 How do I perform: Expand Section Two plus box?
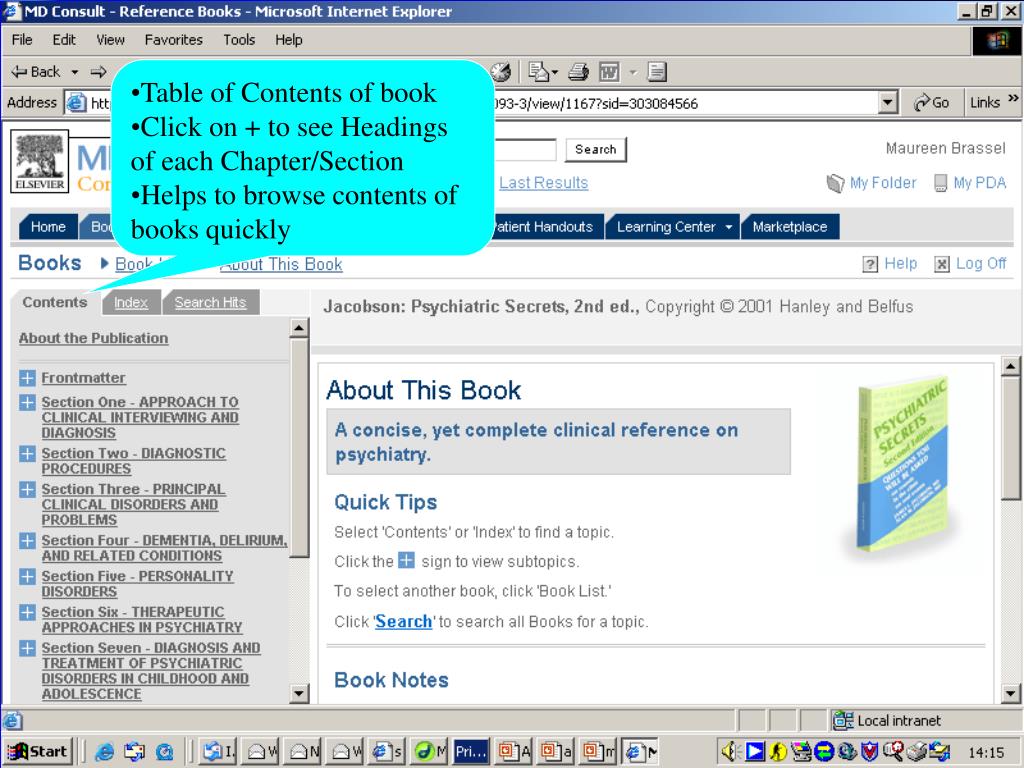pyautogui.click(x=27, y=453)
